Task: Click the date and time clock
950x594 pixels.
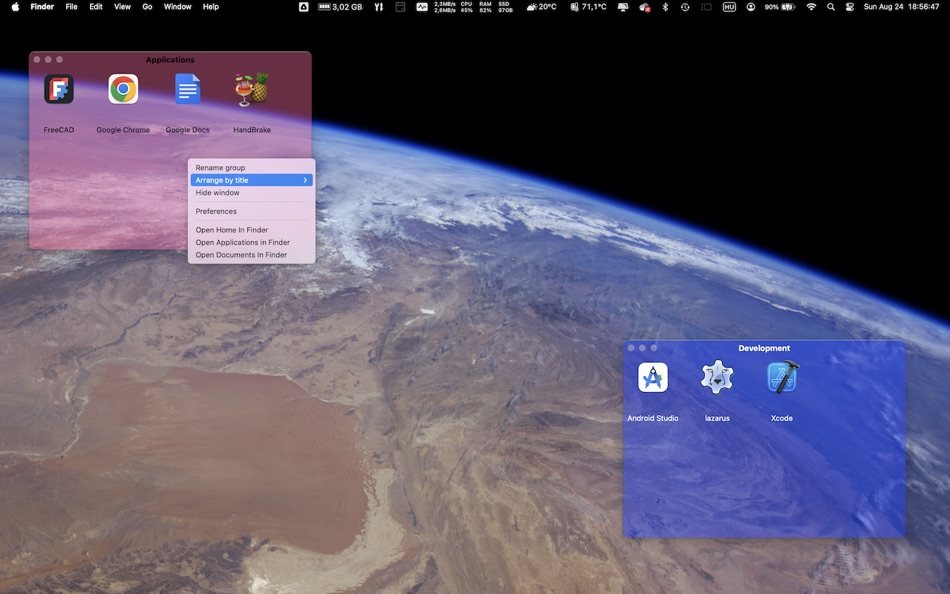Action: [x=902, y=7]
